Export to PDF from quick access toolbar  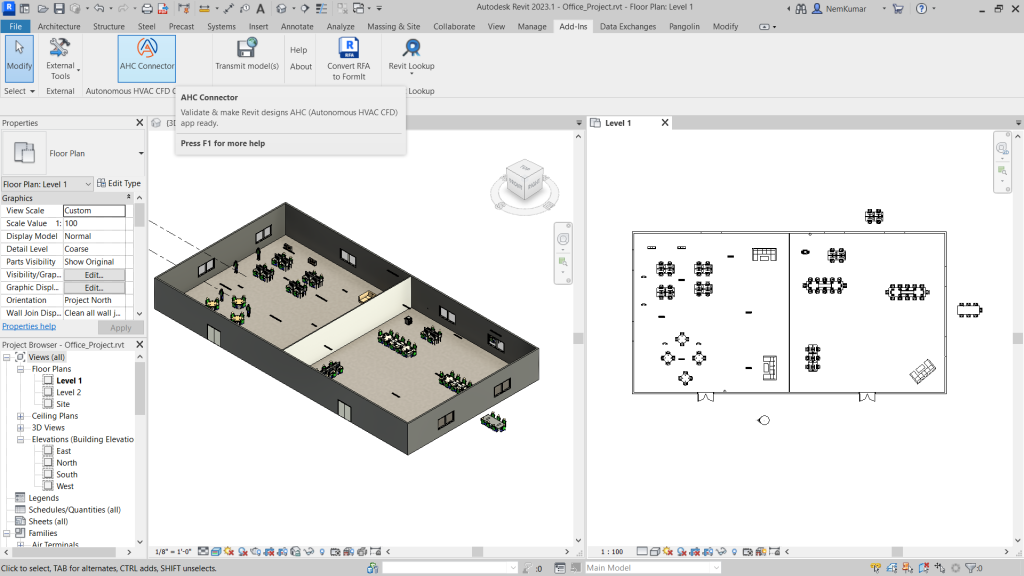[x=163, y=8]
